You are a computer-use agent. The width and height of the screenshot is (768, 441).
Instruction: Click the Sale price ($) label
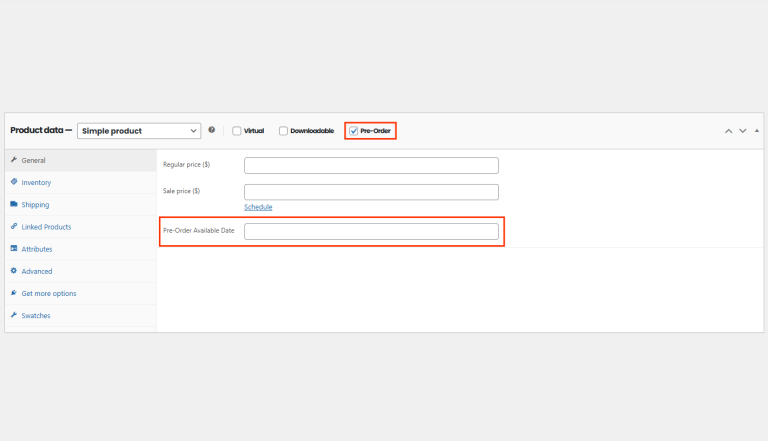(182, 191)
